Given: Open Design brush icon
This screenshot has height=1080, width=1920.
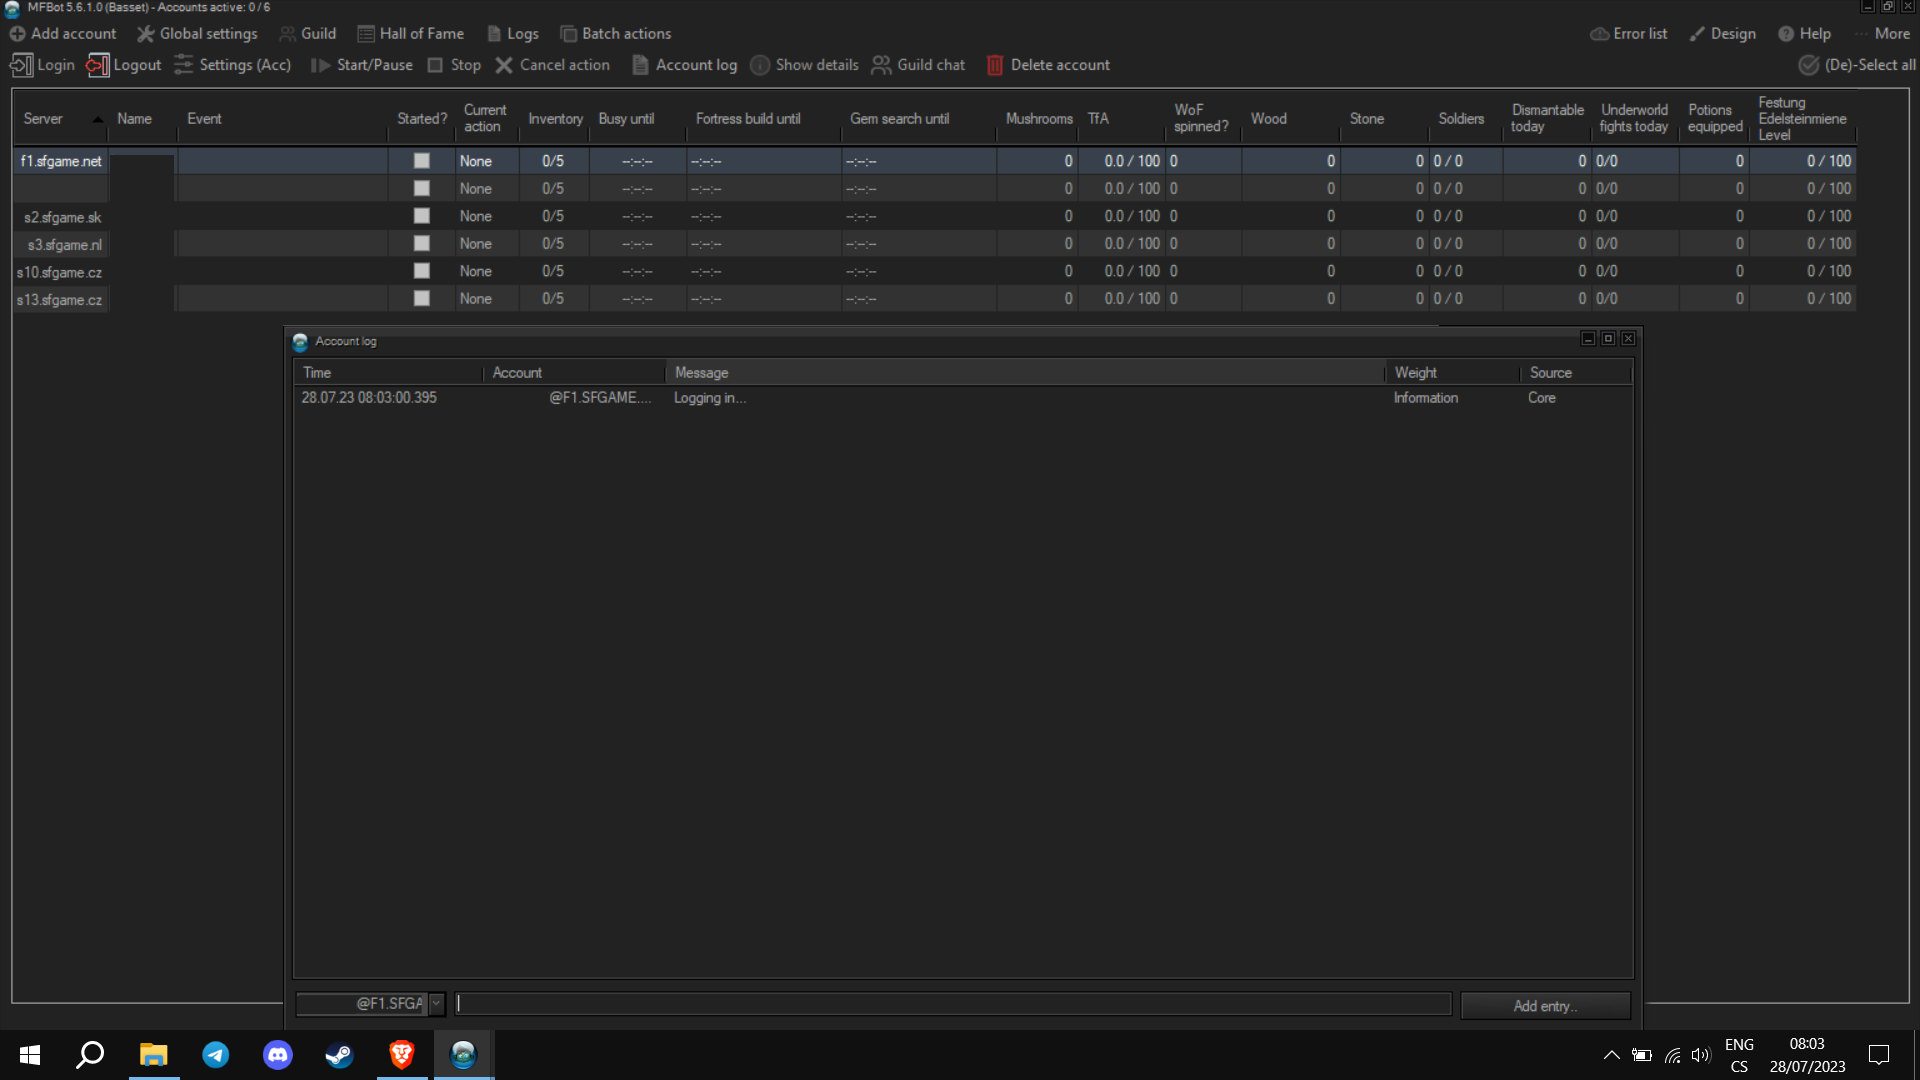Looking at the screenshot, I should 1697,34.
